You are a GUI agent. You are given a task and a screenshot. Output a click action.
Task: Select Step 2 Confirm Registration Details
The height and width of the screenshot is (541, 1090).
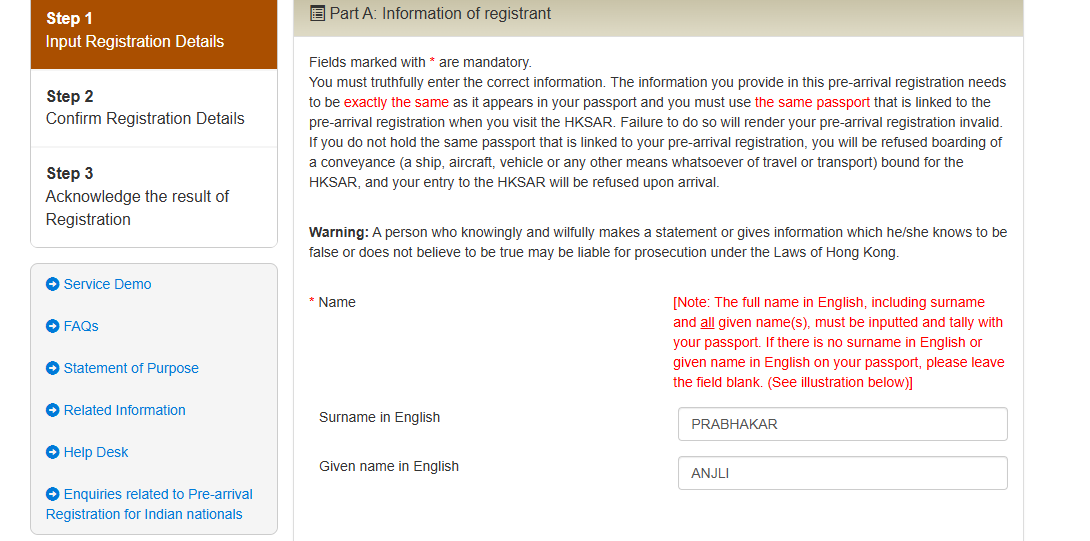154,108
